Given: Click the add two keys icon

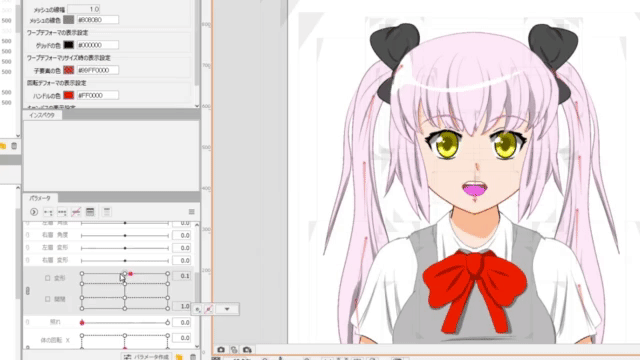Looking at the screenshot, I should (48, 212).
